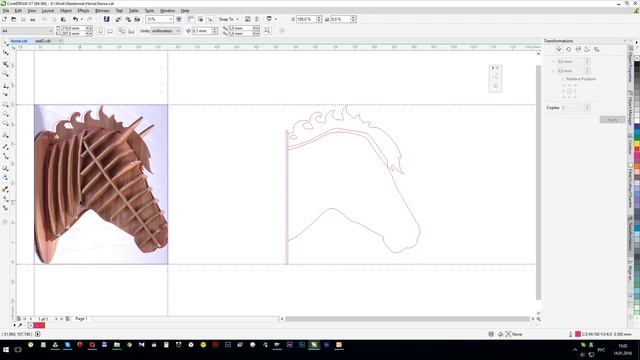
Task: Pick the no-color swatch in document palette
Action: click(30, 326)
